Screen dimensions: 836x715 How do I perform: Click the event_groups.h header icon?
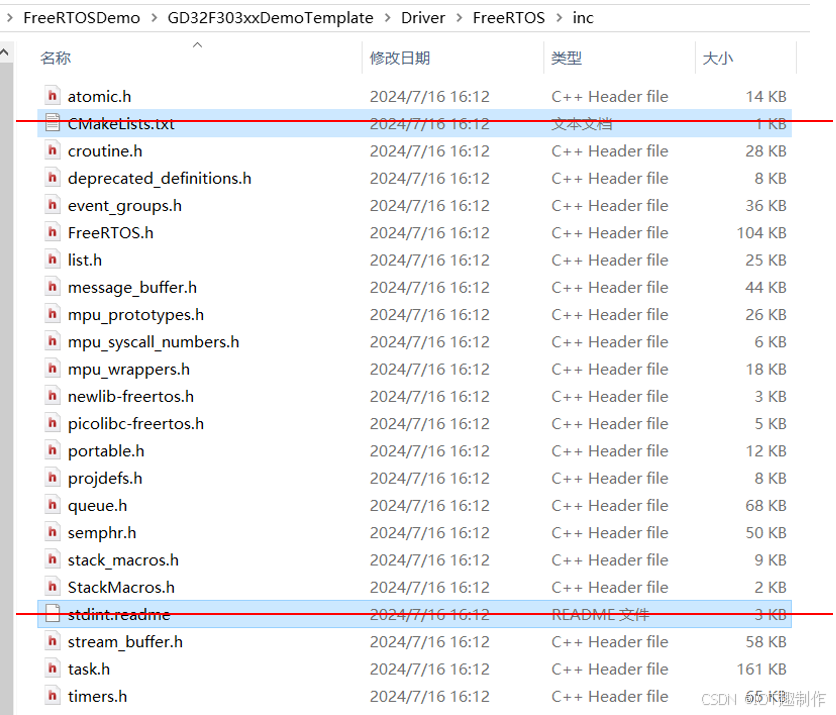point(52,205)
